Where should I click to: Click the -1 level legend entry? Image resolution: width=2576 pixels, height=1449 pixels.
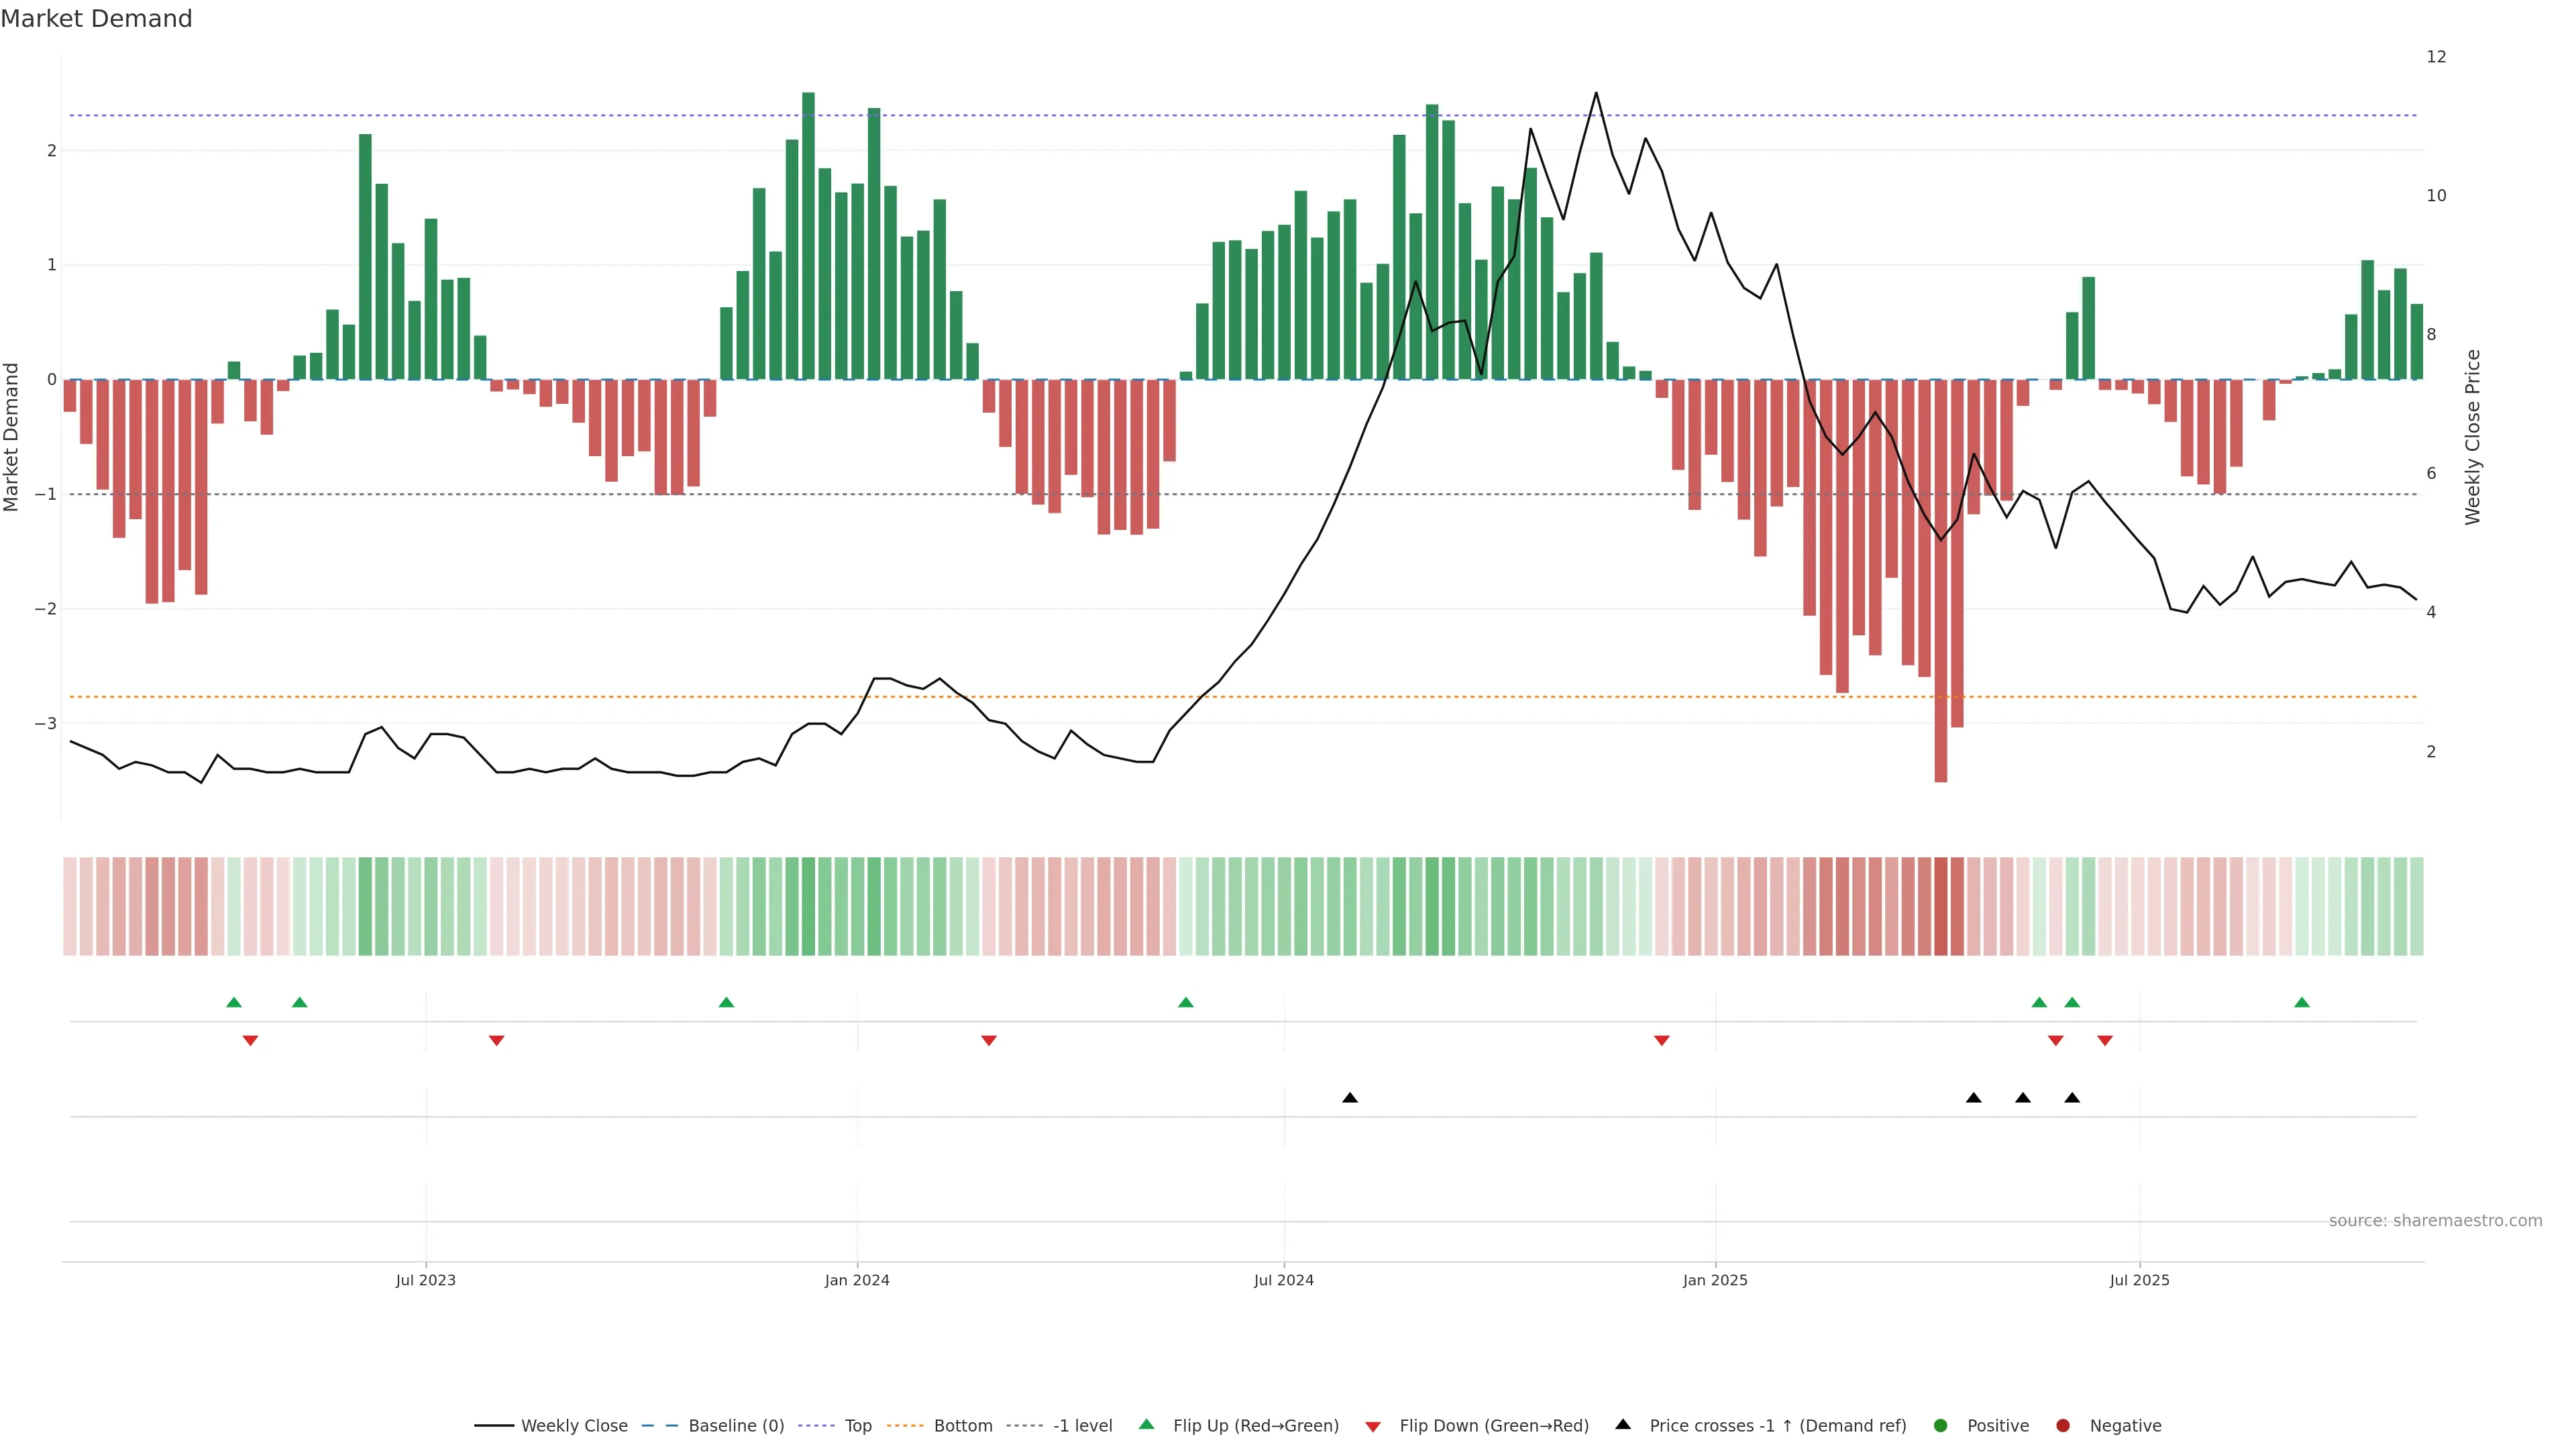pyautogui.click(x=1082, y=1425)
